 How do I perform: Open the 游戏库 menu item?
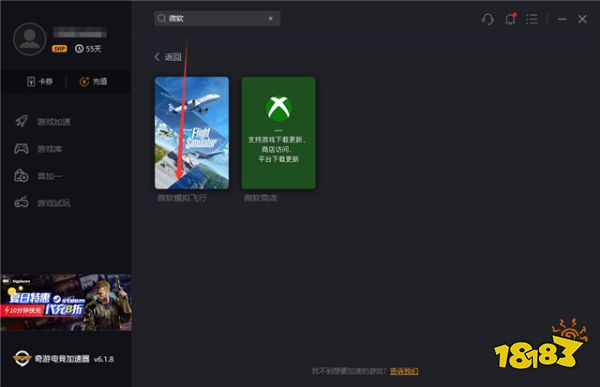[x=50, y=149]
